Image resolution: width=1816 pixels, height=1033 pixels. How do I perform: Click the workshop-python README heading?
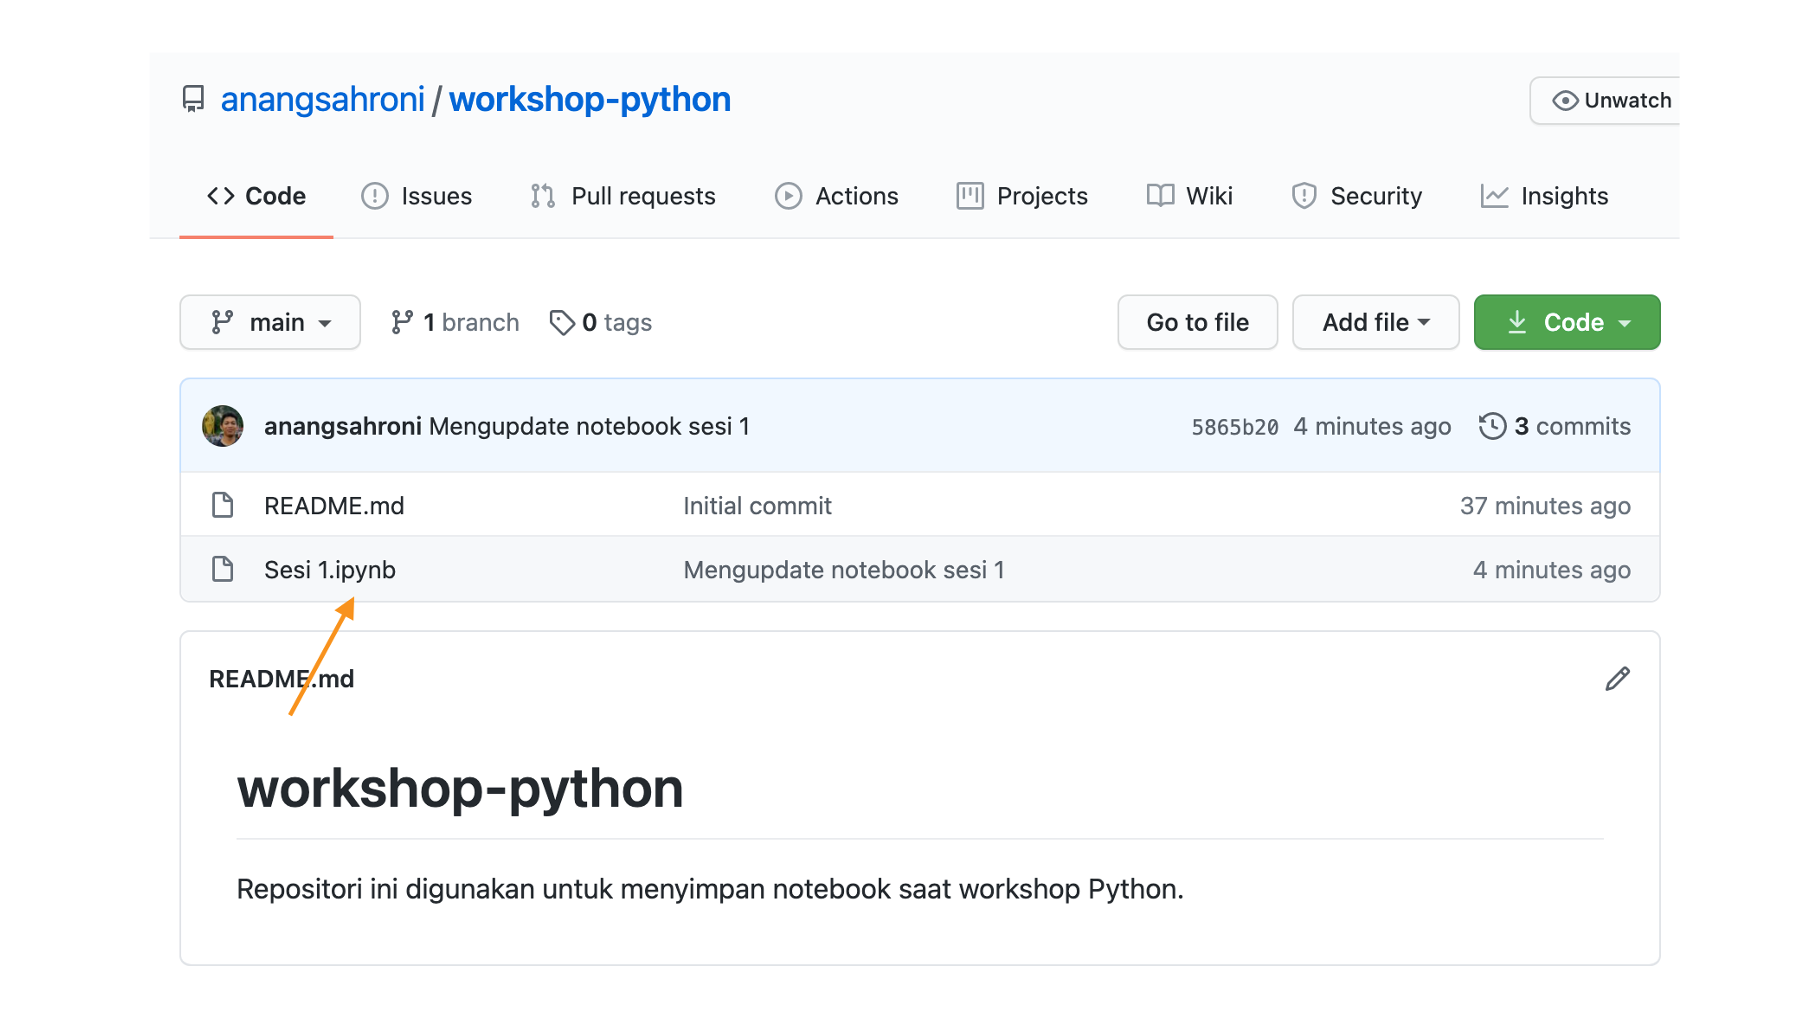[x=460, y=789]
